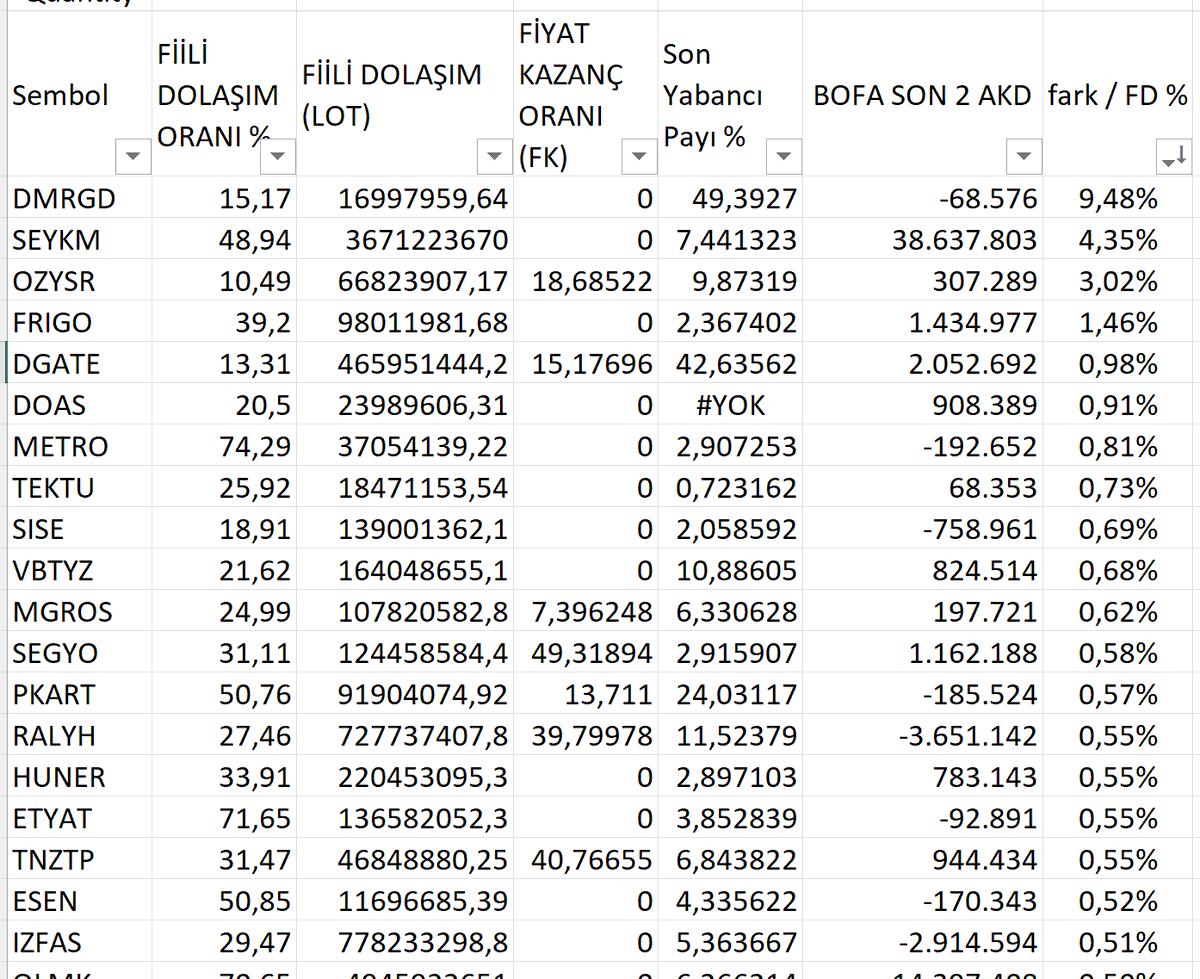
Task: Open the FİYAT KAZANÇ ORANI filter dropdown
Action: pyautogui.click(x=638, y=157)
